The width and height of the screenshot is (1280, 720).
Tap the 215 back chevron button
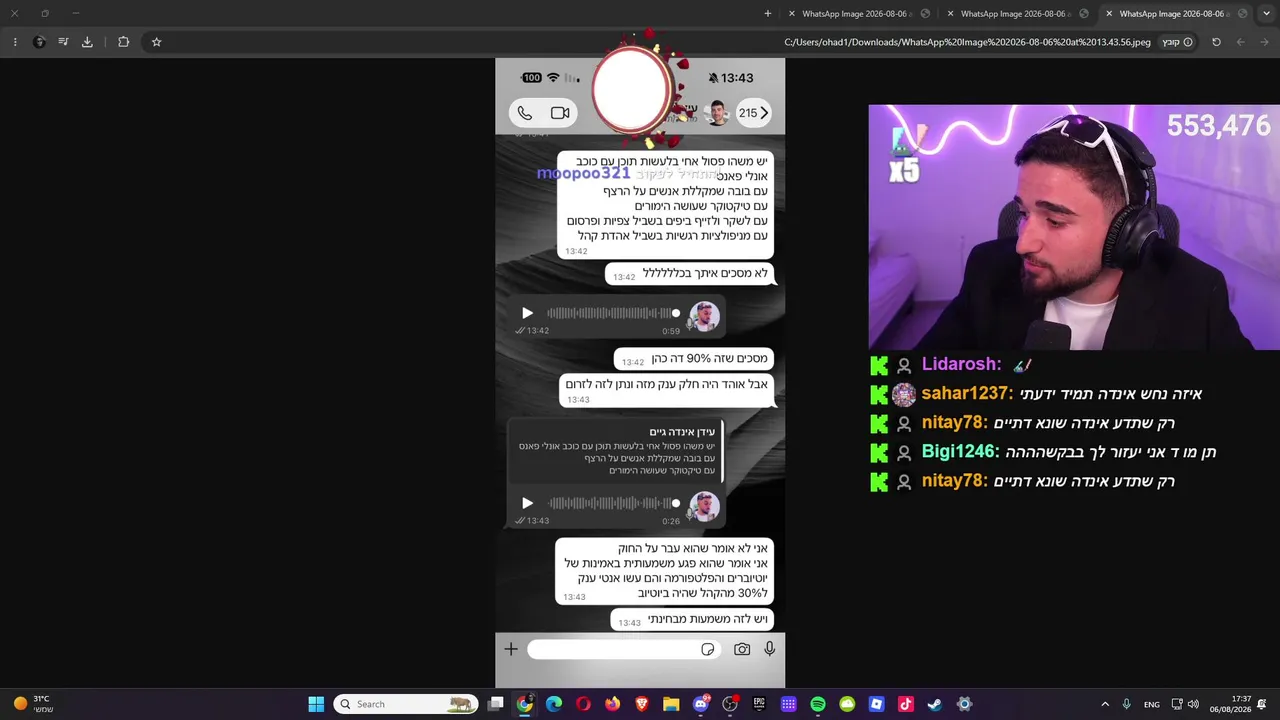754,113
